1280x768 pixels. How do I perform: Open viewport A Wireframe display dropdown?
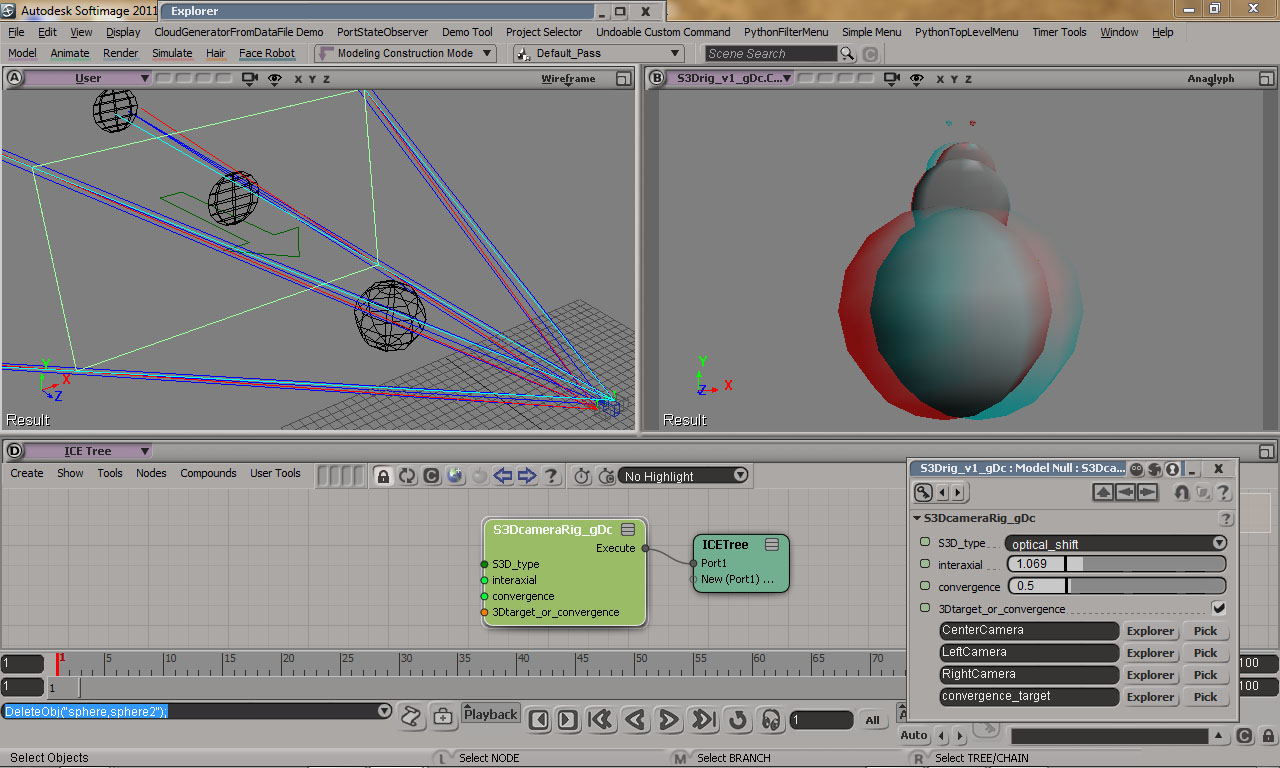(568, 78)
